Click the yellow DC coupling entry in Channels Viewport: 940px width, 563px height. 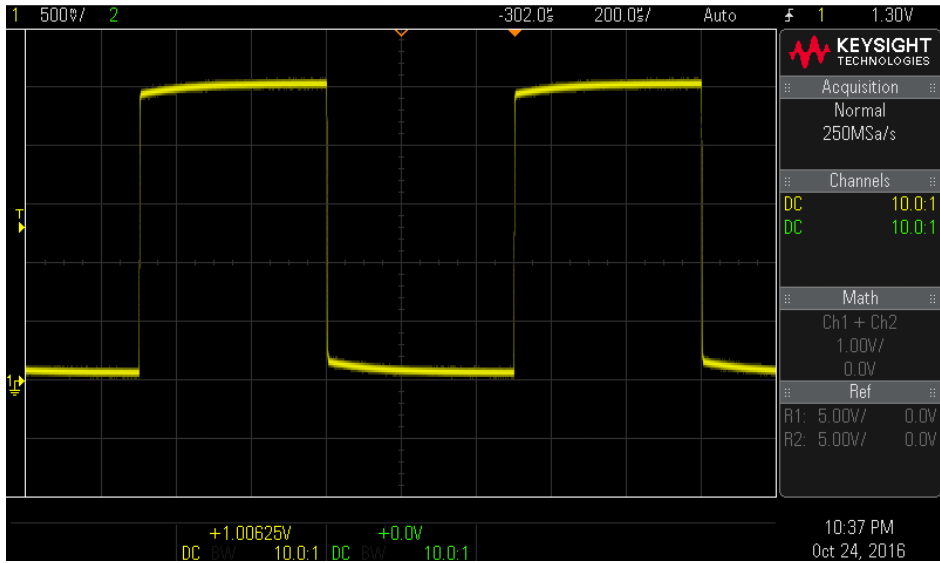[793, 204]
